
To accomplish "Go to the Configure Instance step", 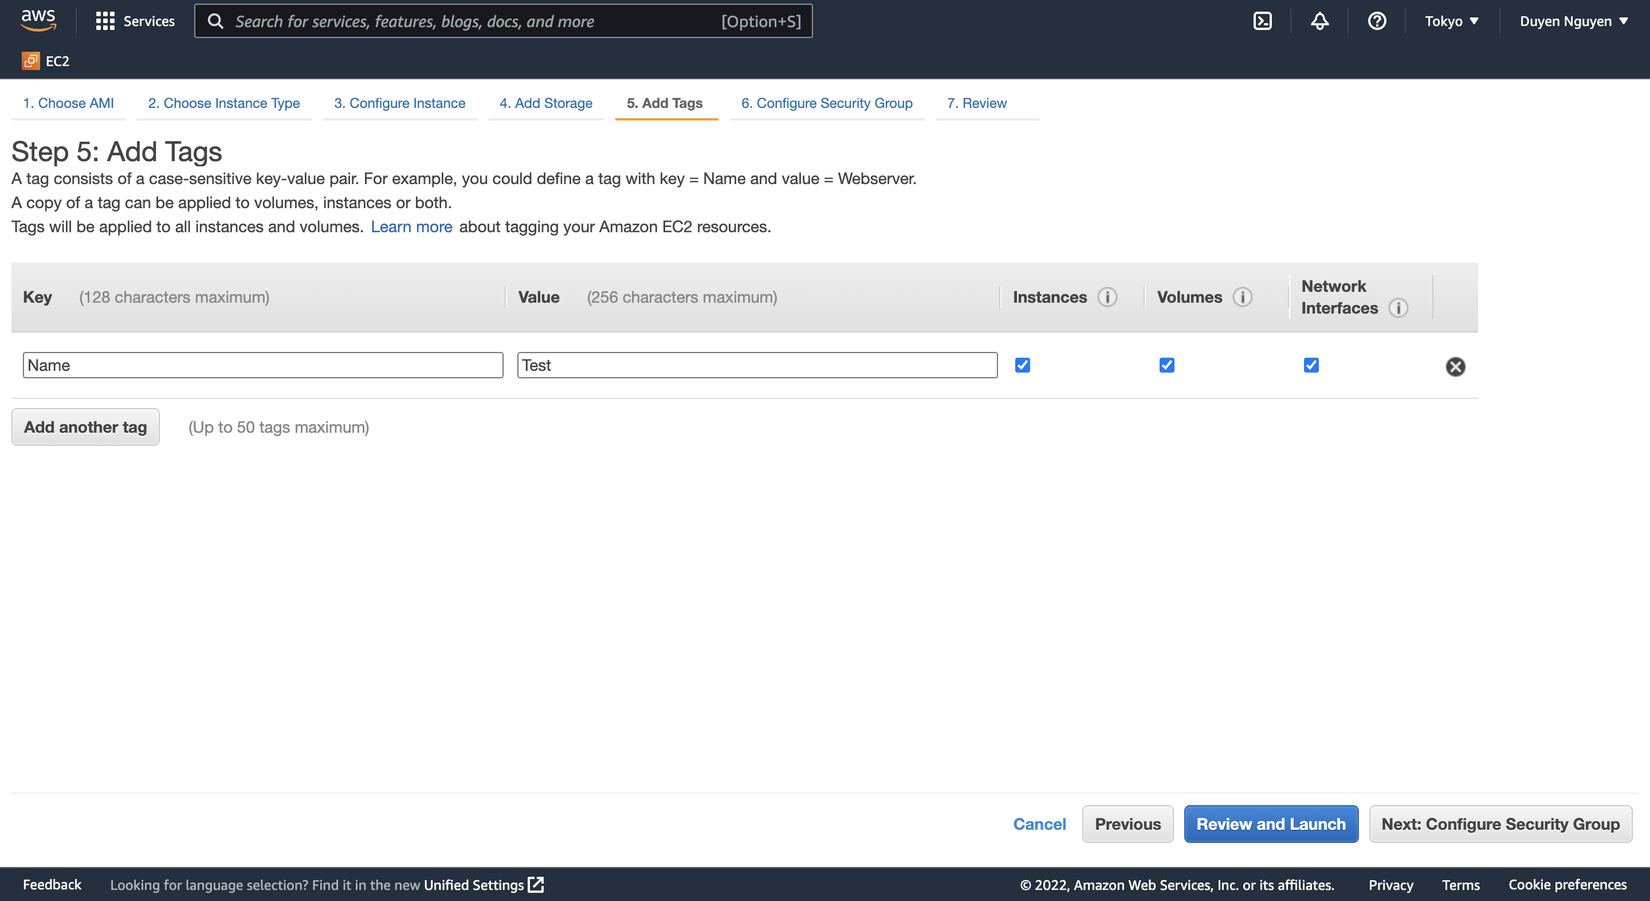I will [400, 103].
